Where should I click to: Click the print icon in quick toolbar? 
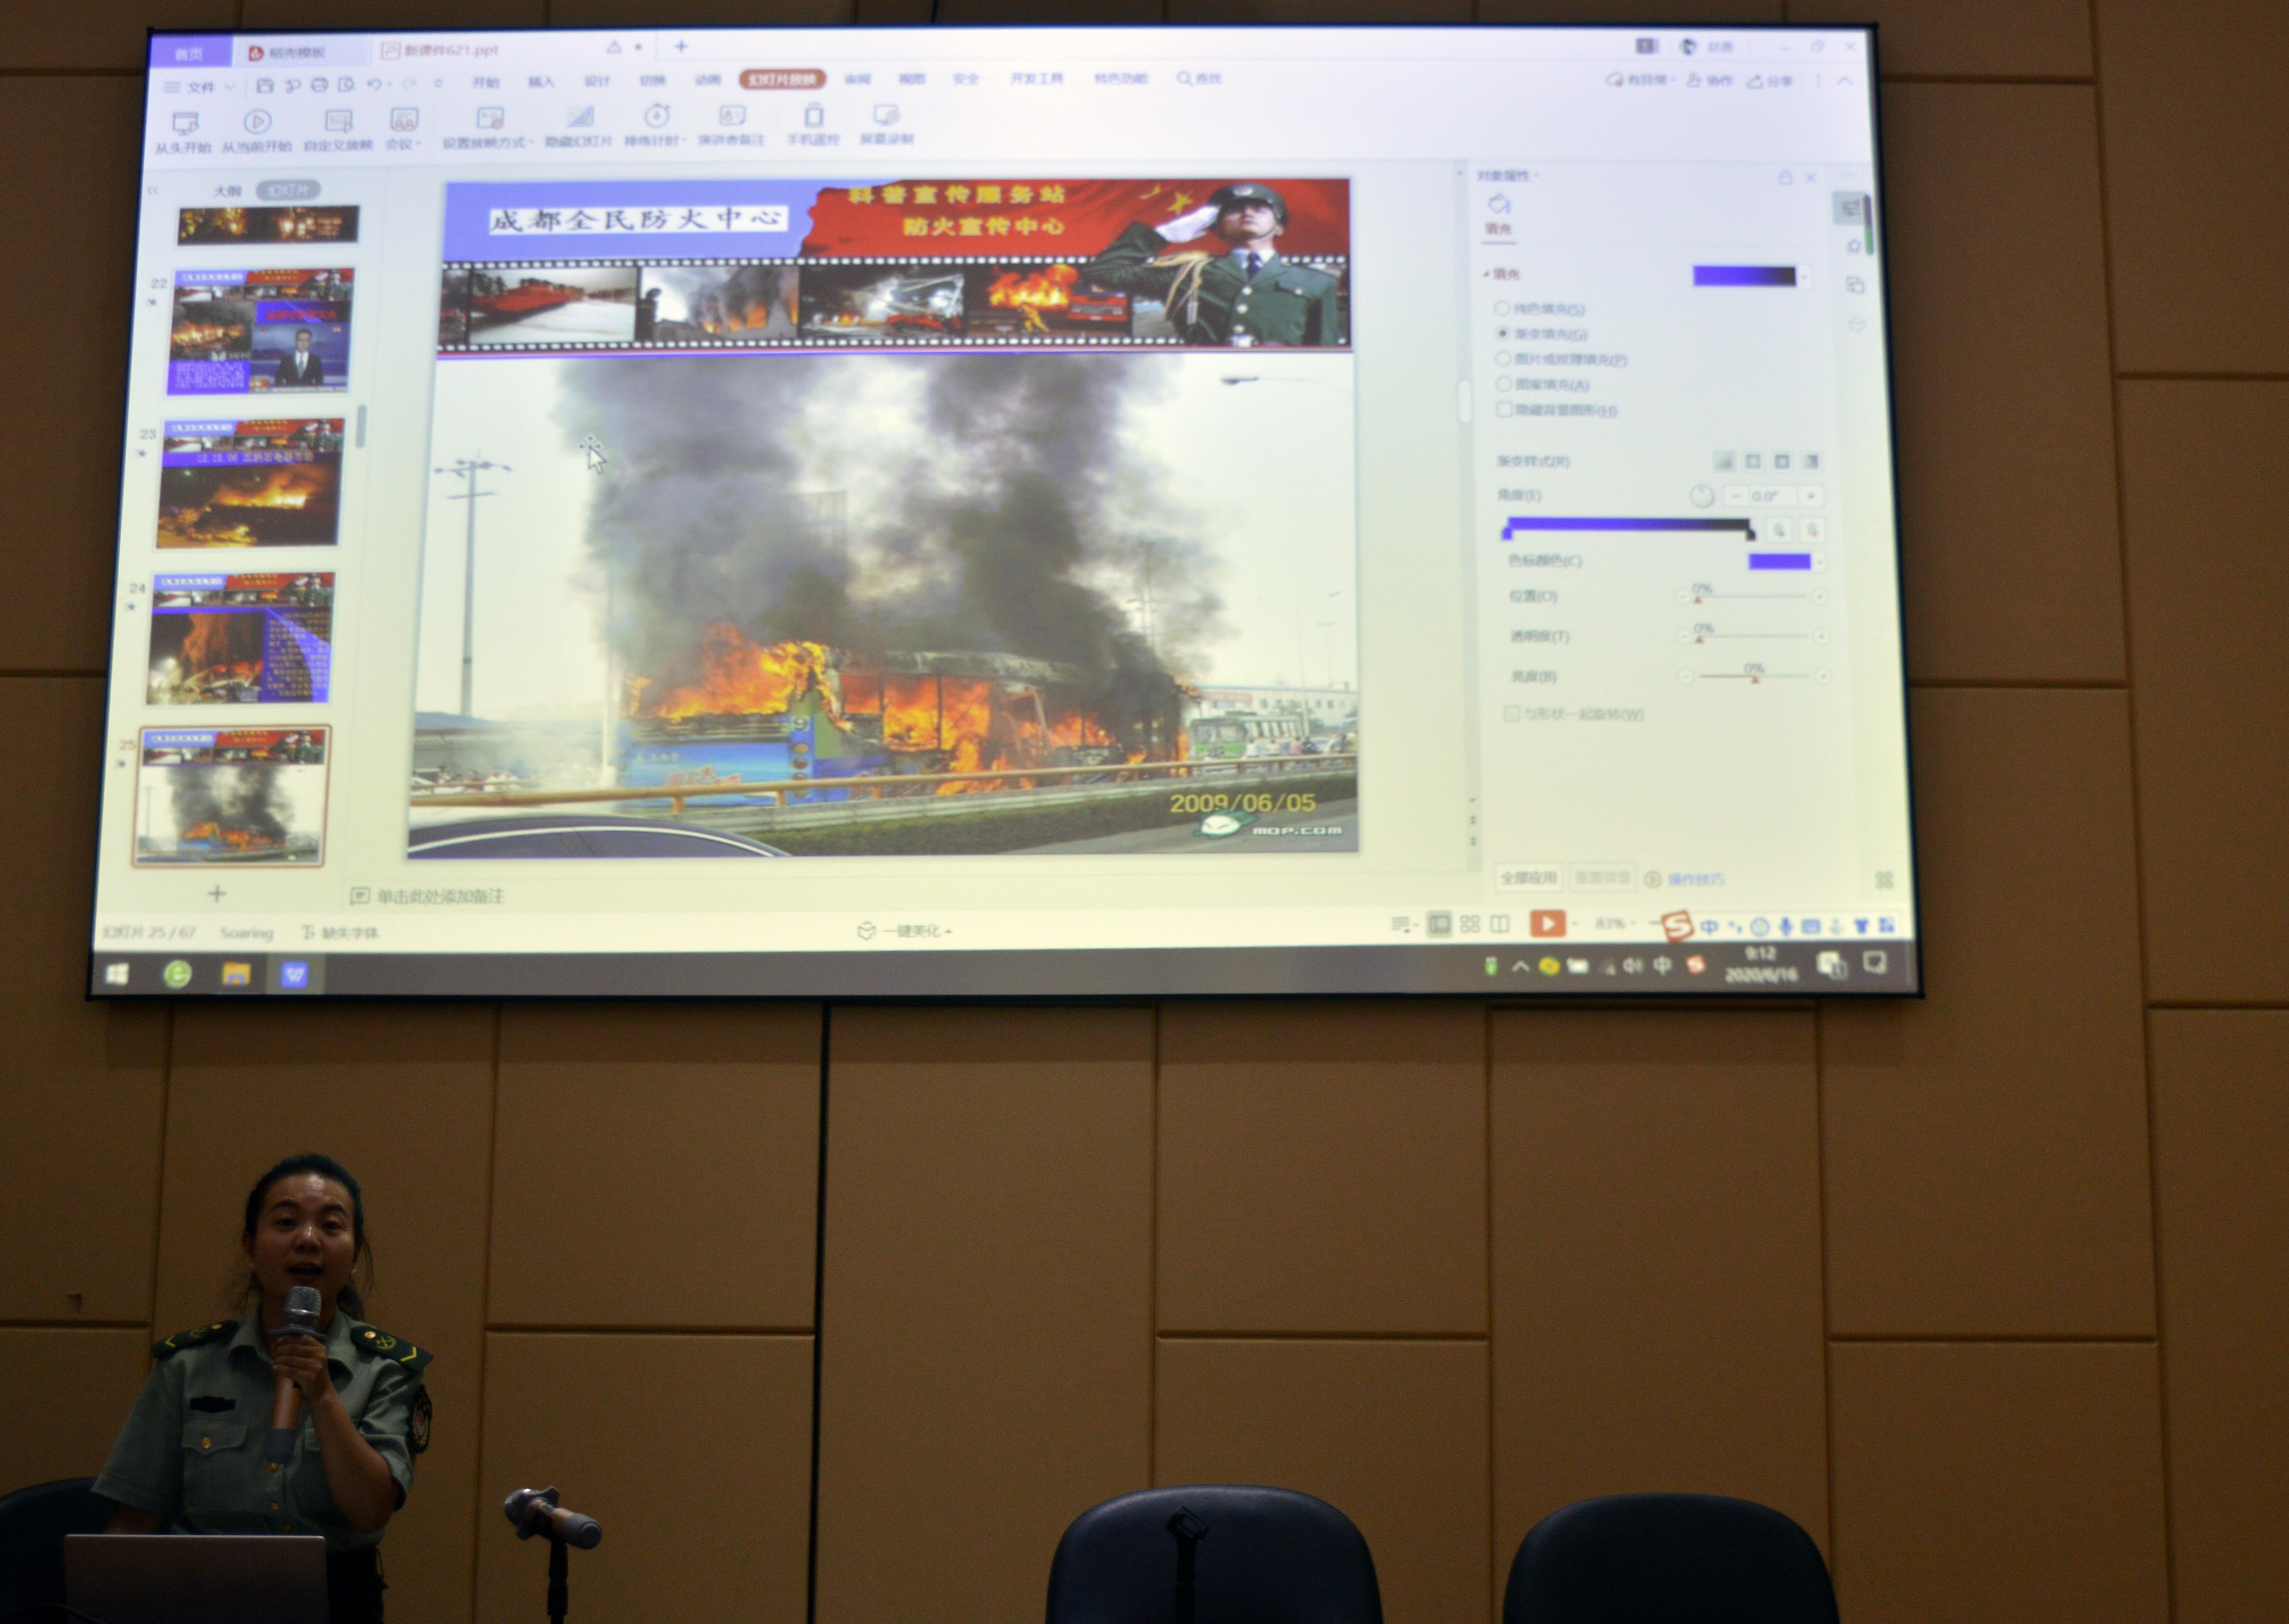(x=319, y=85)
